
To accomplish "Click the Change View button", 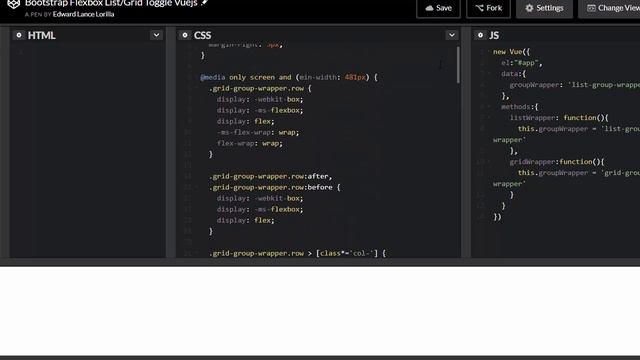I will click(609, 8).
